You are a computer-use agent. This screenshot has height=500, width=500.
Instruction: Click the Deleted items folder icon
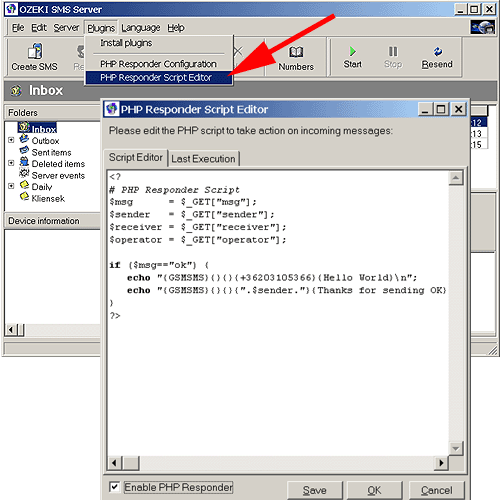pyautogui.click(x=24, y=162)
